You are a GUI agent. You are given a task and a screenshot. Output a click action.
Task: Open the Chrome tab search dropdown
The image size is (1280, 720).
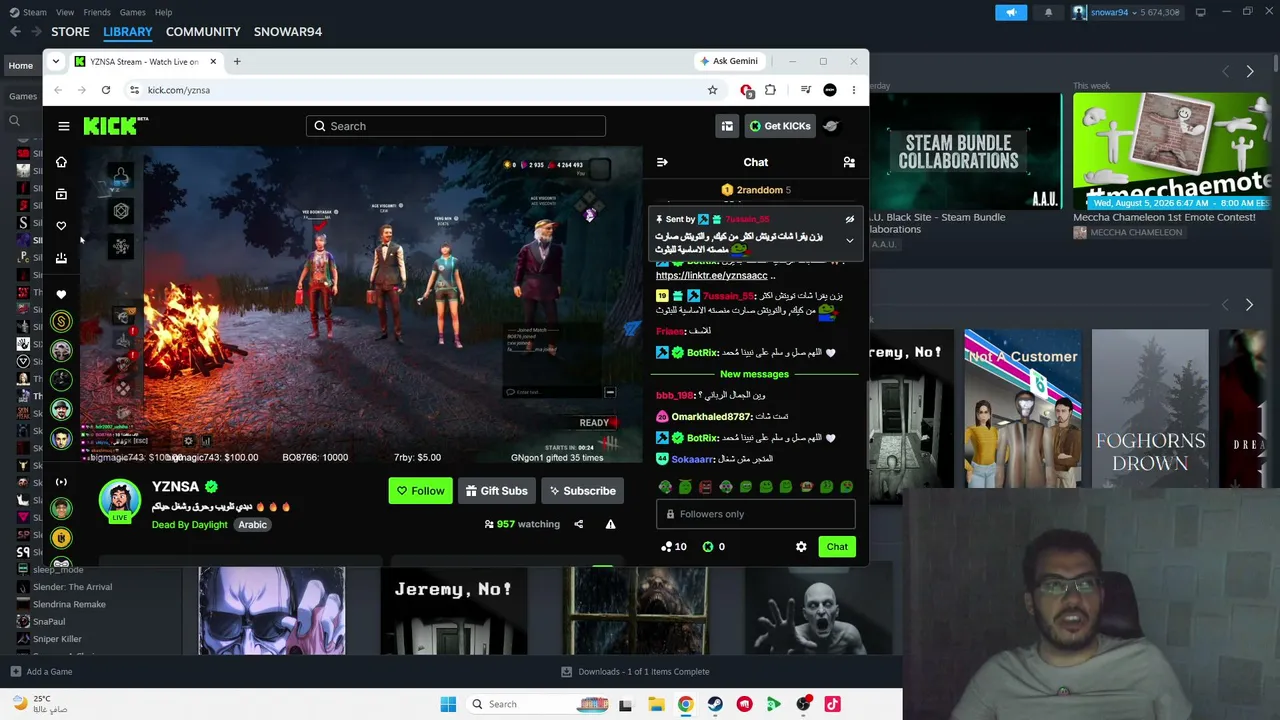point(56,62)
